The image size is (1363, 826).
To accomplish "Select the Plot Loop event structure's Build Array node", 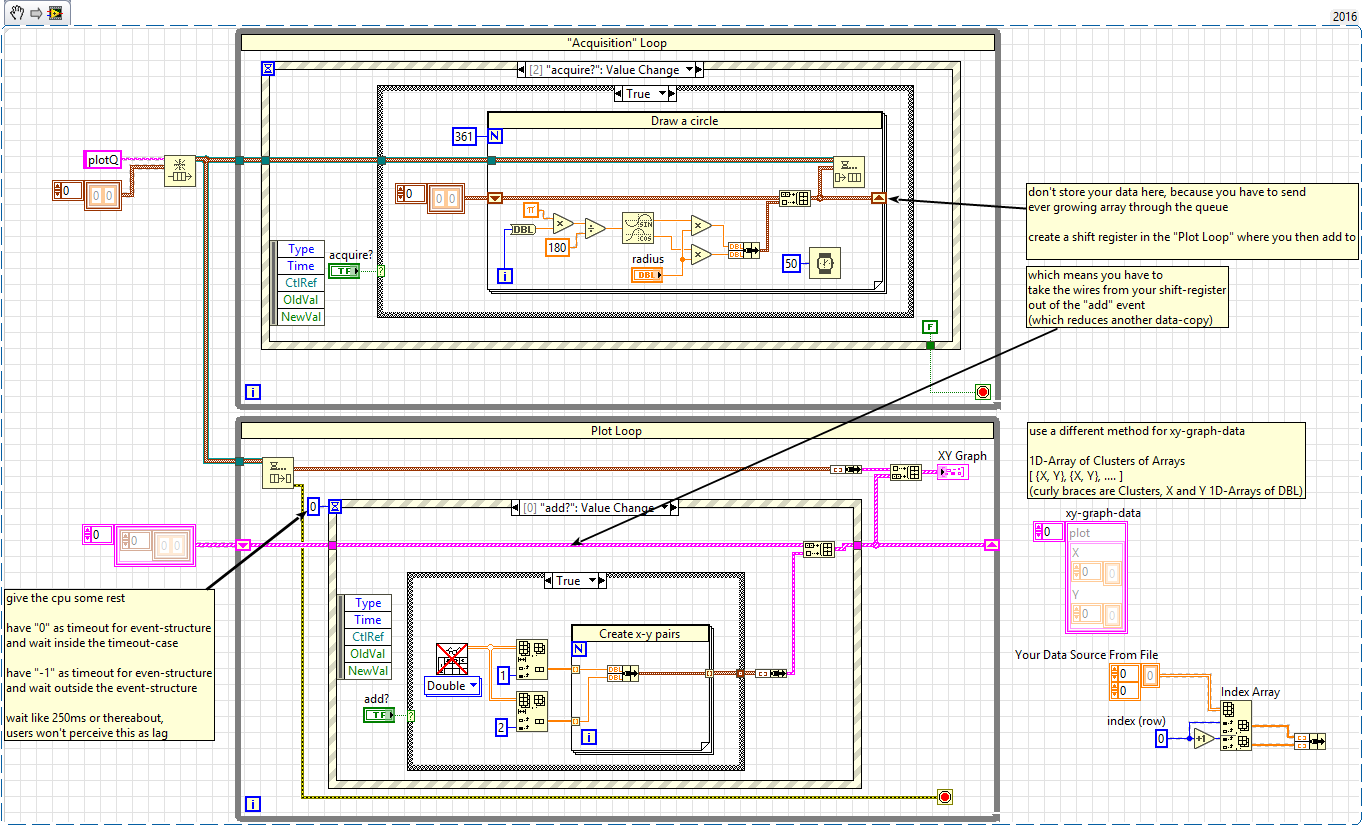I will pyautogui.click(x=819, y=548).
